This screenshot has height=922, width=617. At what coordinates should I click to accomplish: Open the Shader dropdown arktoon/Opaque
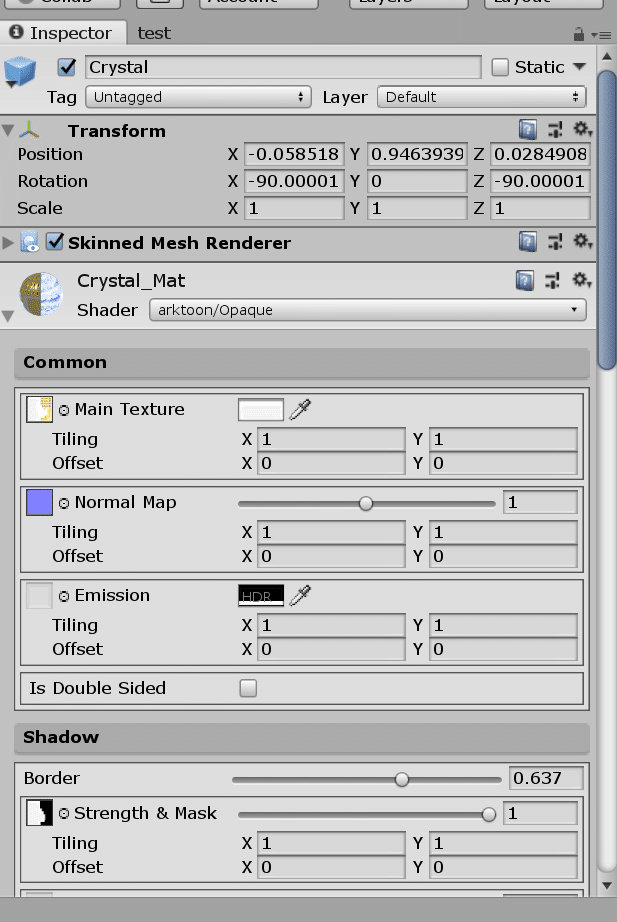pyautogui.click(x=368, y=310)
